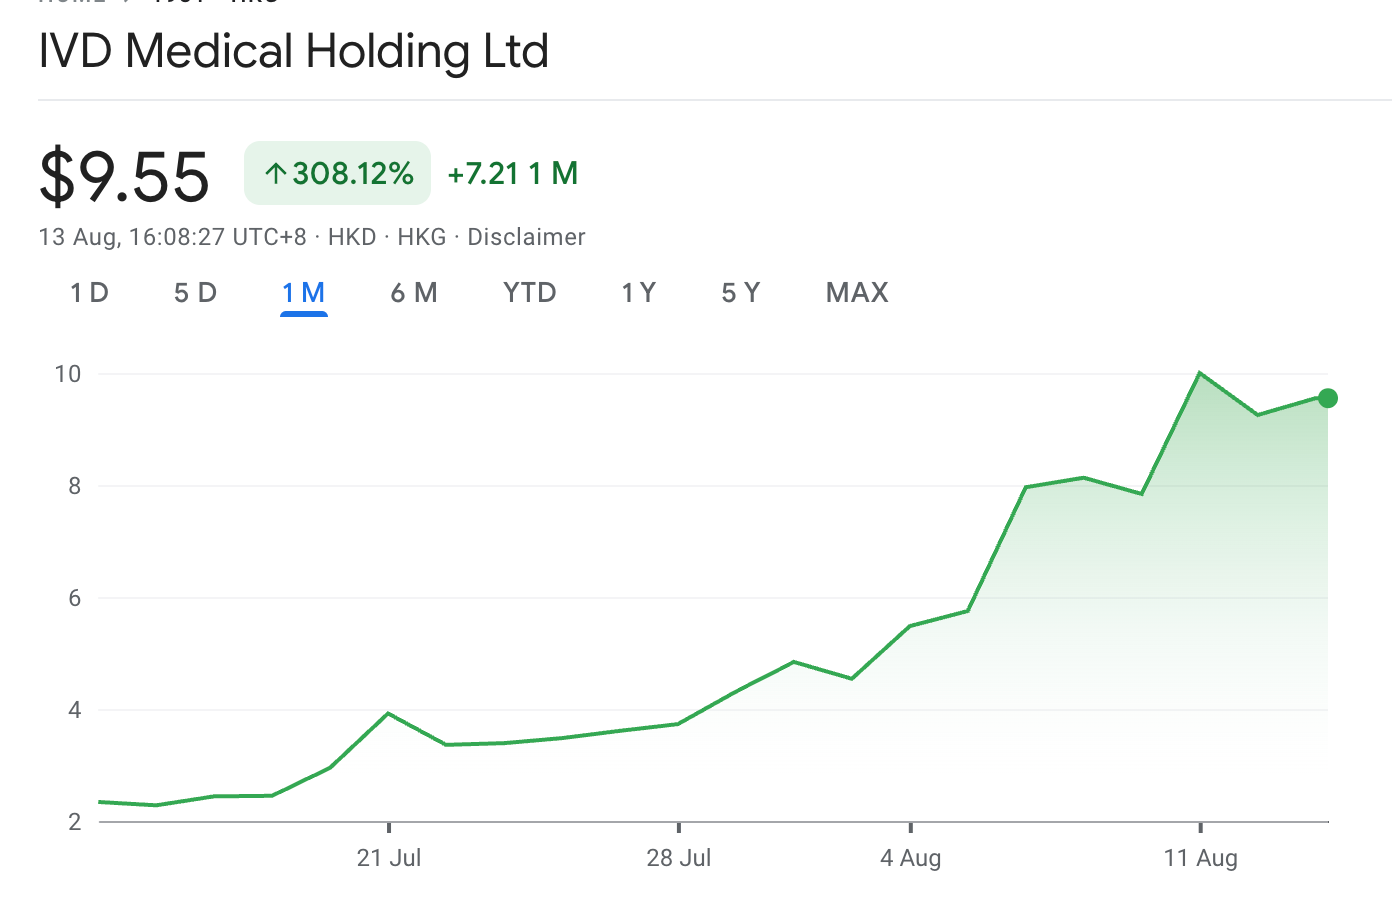This screenshot has height=912, width=1392.
Task: Select the active 1 M tab
Action: pyautogui.click(x=304, y=293)
